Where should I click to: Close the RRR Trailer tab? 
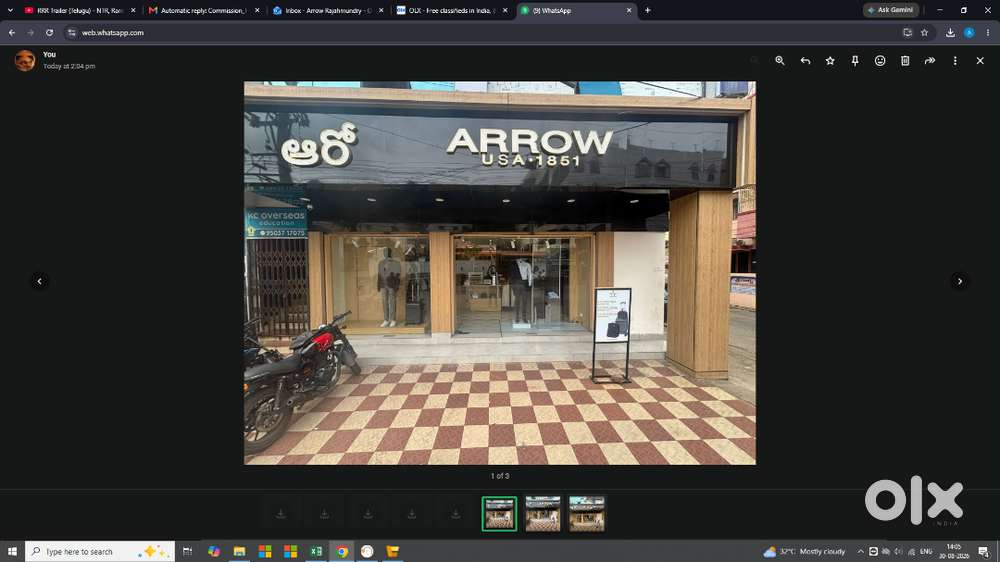pos(133,10)
